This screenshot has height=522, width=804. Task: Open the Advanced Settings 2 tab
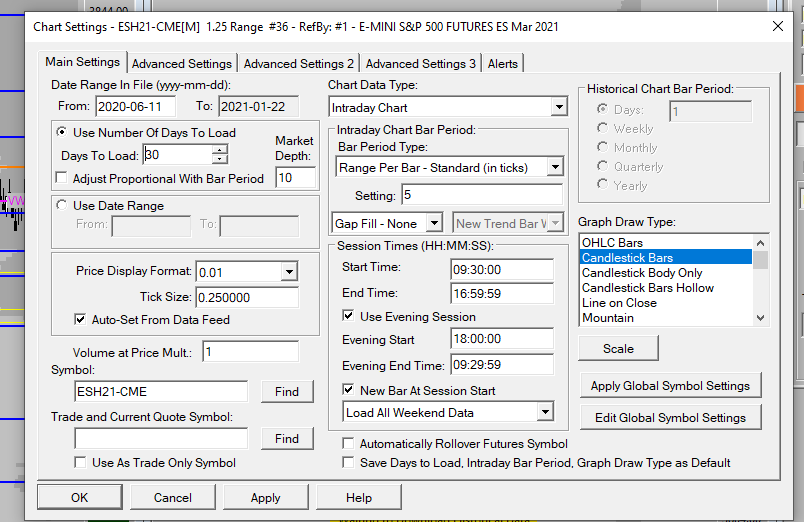pos(298,64)
